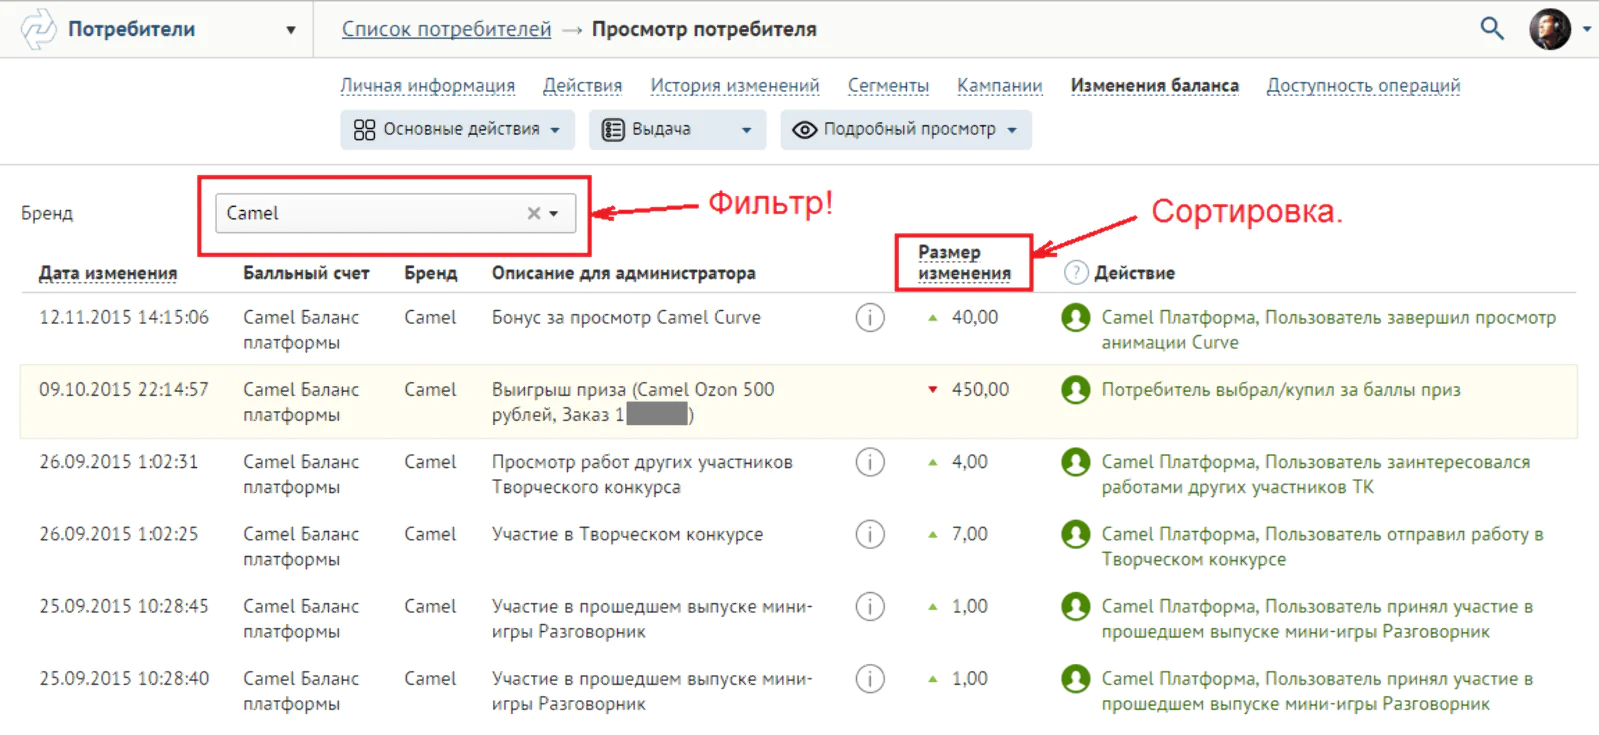Click description 'Участие в Творческом конкурсе'
The image size is (1599, 735).
[627, 534]
